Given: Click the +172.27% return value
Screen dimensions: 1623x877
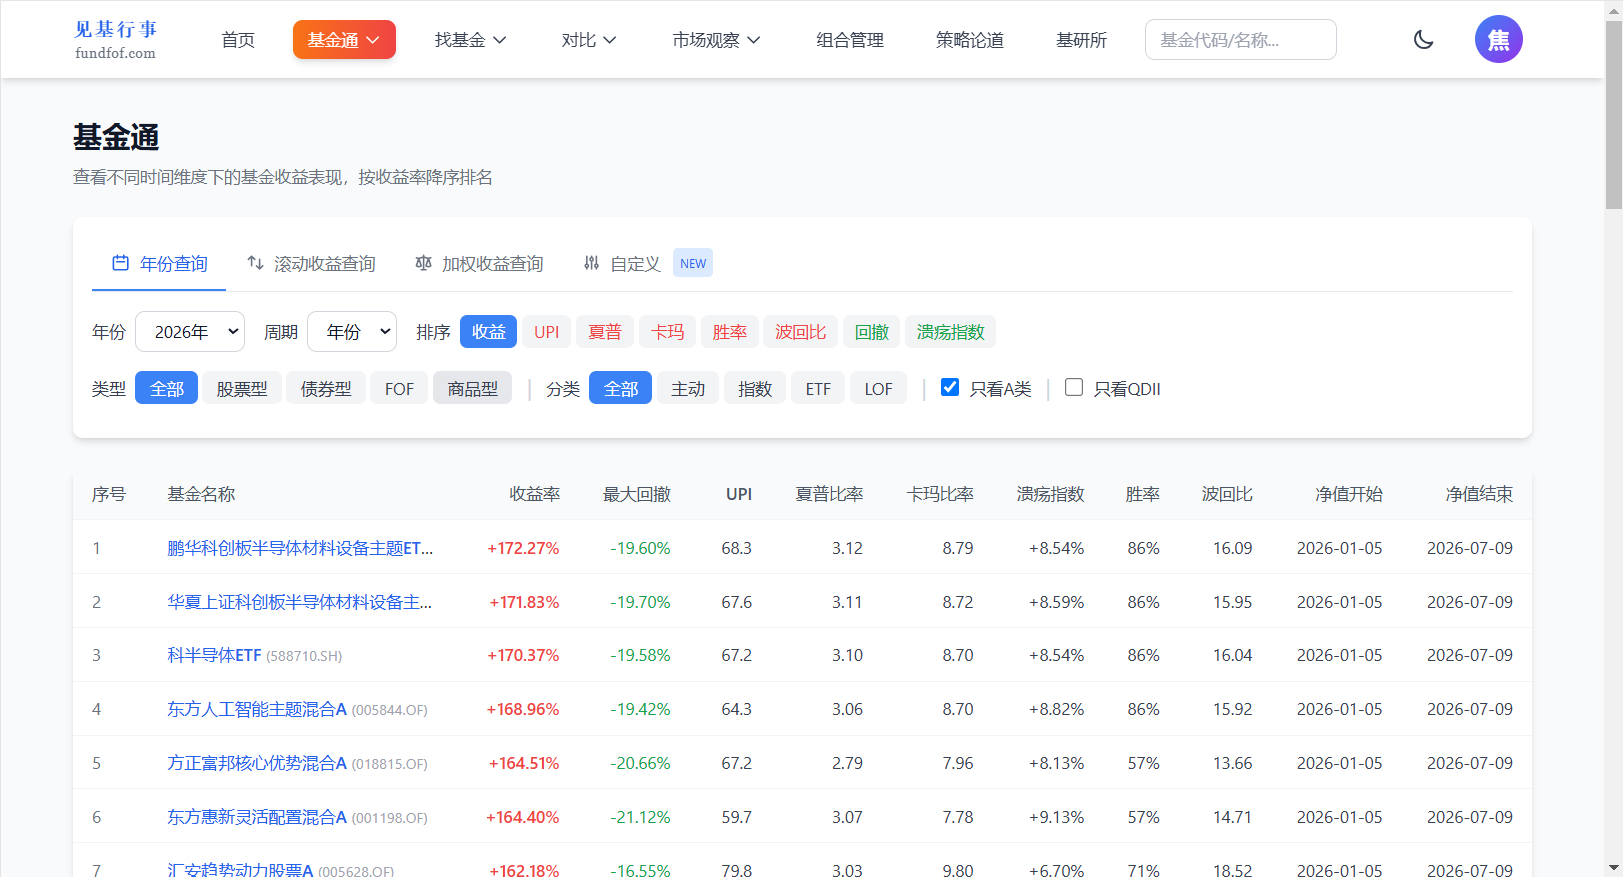Looking at the screenshot, I should click(523, 548).
